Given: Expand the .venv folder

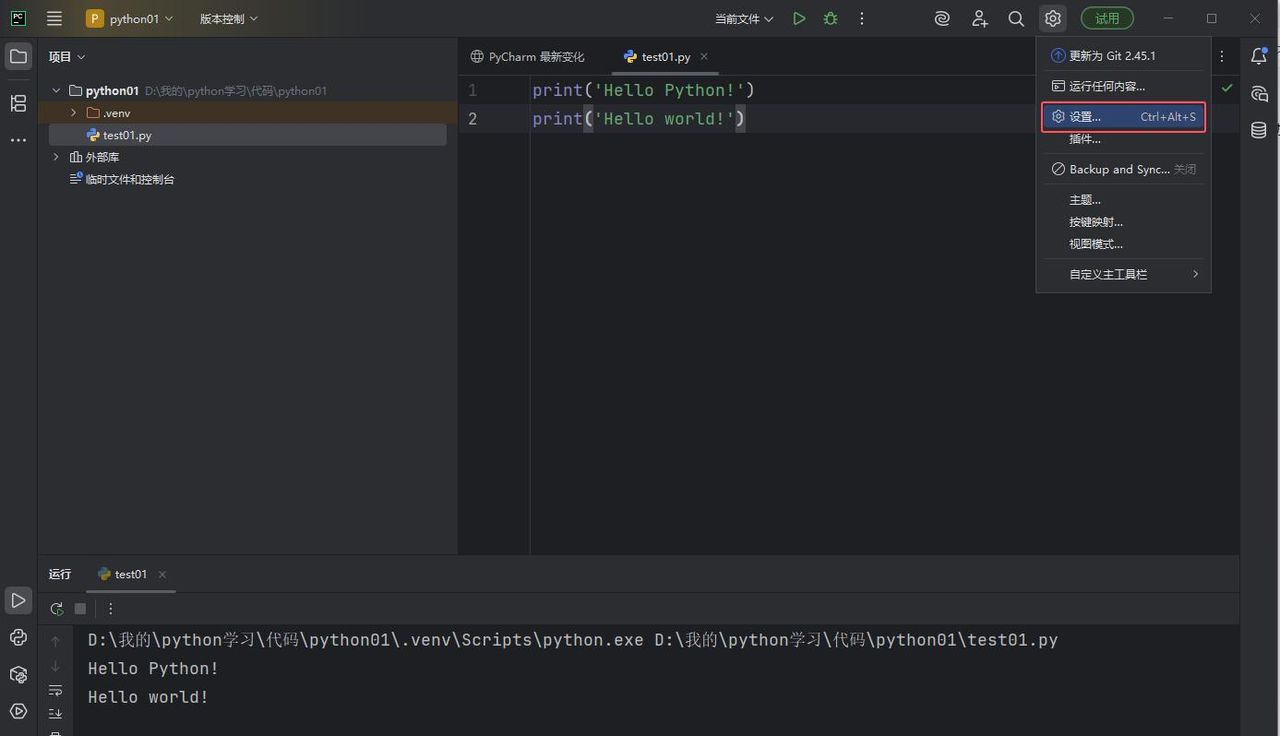Looking at the screenshot, I should [73, 113].
